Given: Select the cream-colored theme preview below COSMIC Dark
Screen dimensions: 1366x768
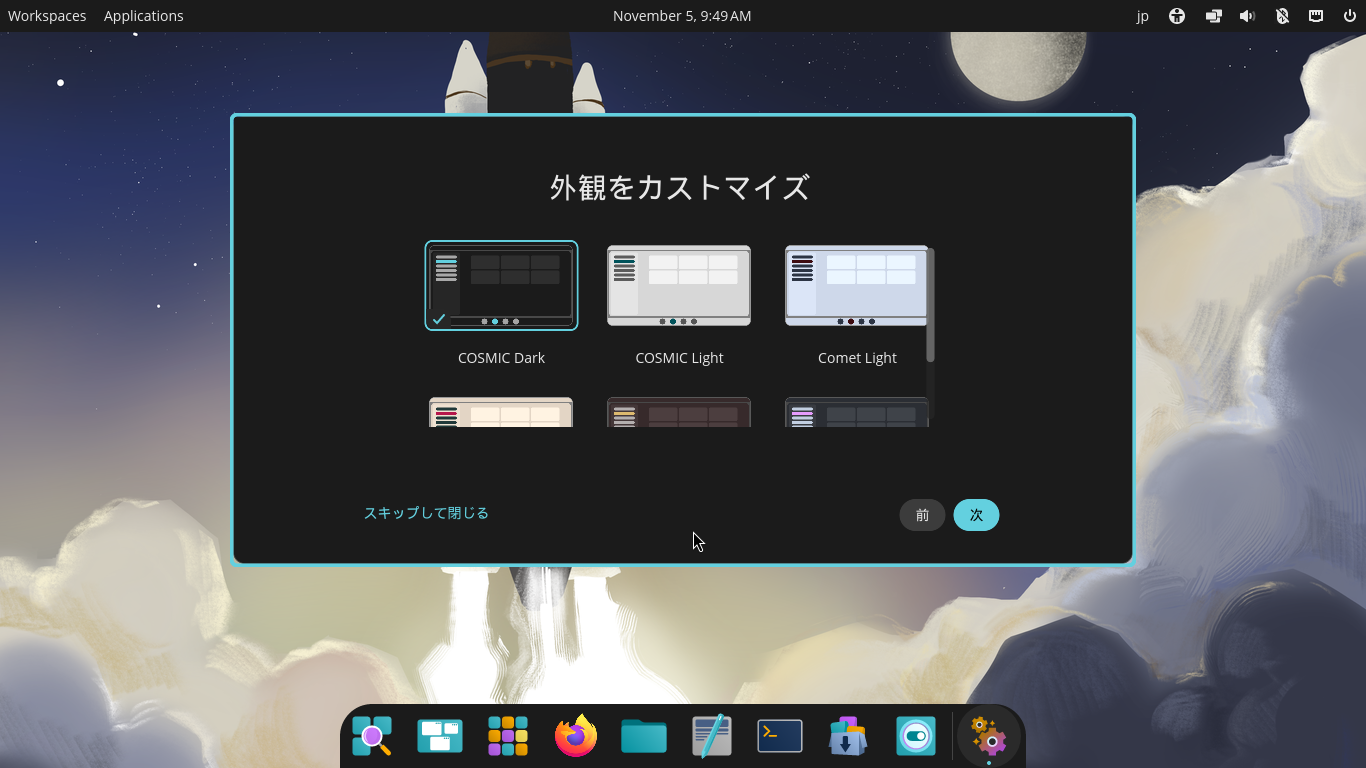Looking at the screenshot, I should point(501,412).
